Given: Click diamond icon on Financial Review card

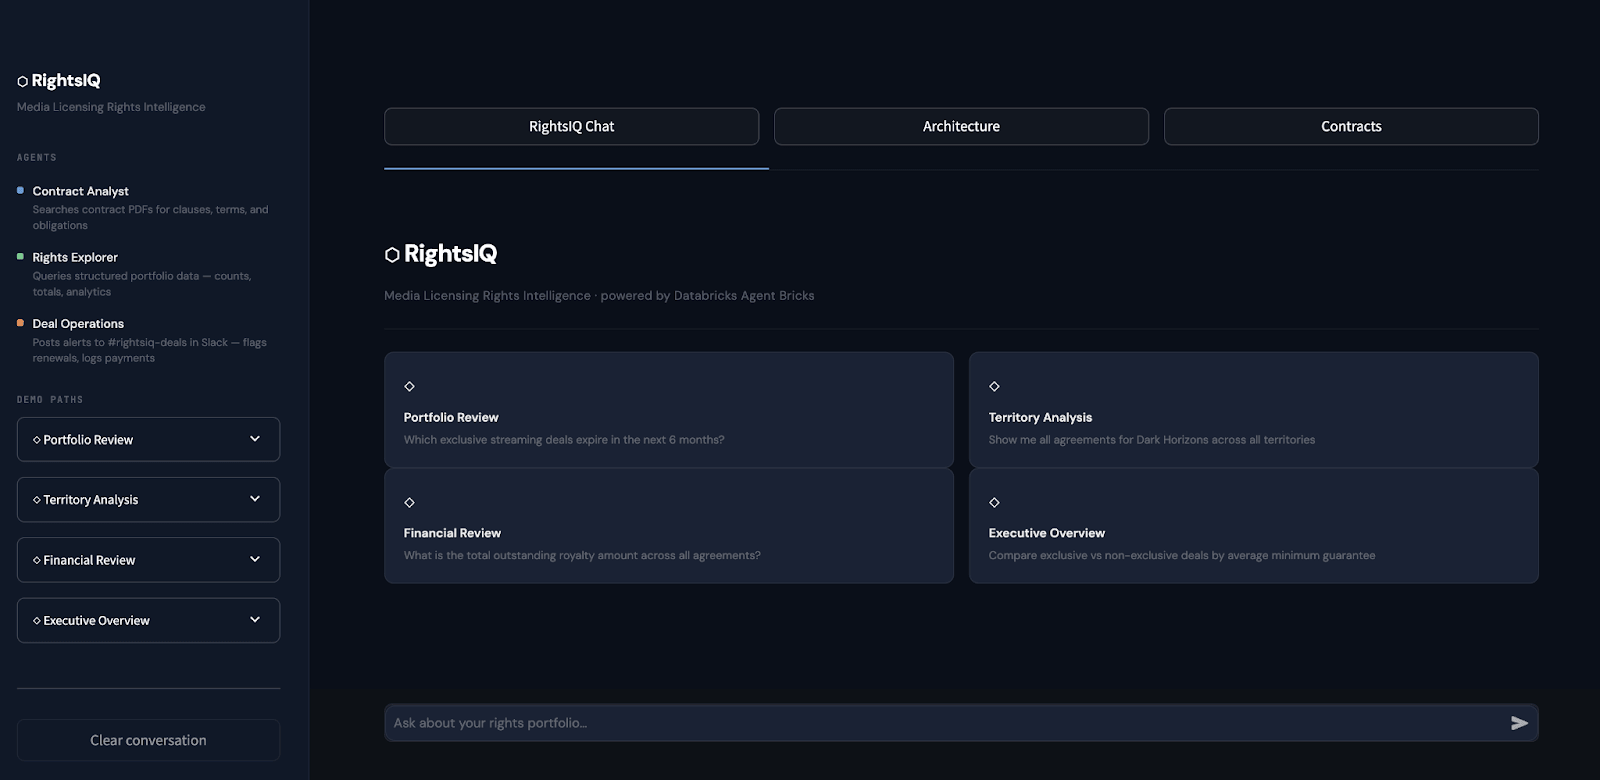Looking at the screenshot, I should [409, 503].
